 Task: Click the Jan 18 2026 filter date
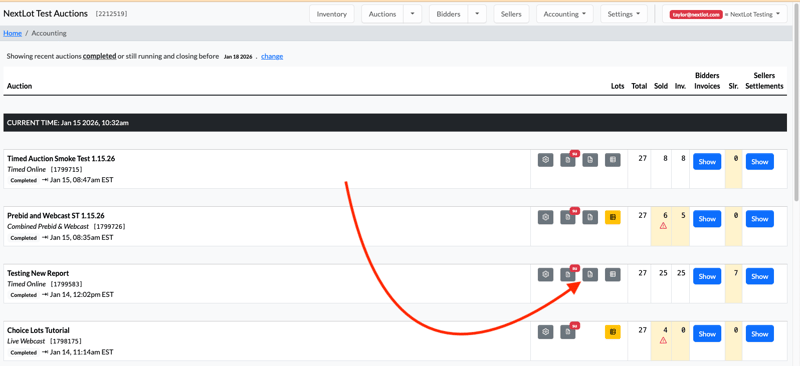238,57
